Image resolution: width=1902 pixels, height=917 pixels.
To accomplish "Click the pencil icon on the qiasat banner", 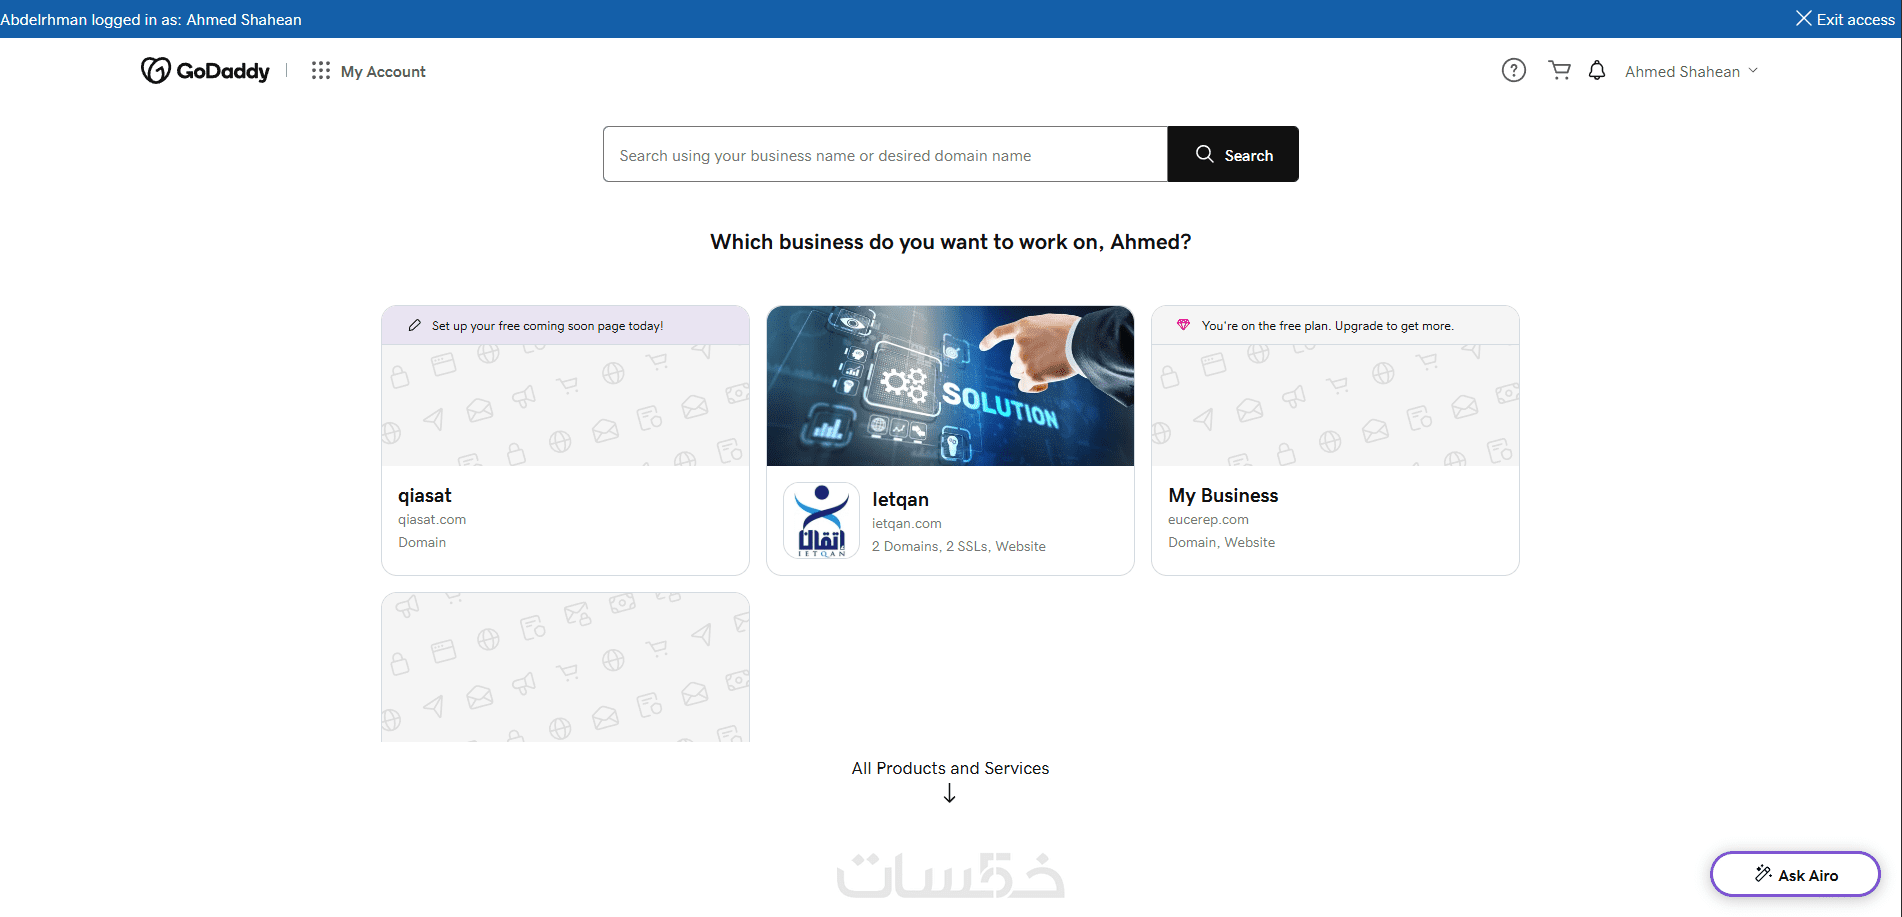I will [414, 325].
